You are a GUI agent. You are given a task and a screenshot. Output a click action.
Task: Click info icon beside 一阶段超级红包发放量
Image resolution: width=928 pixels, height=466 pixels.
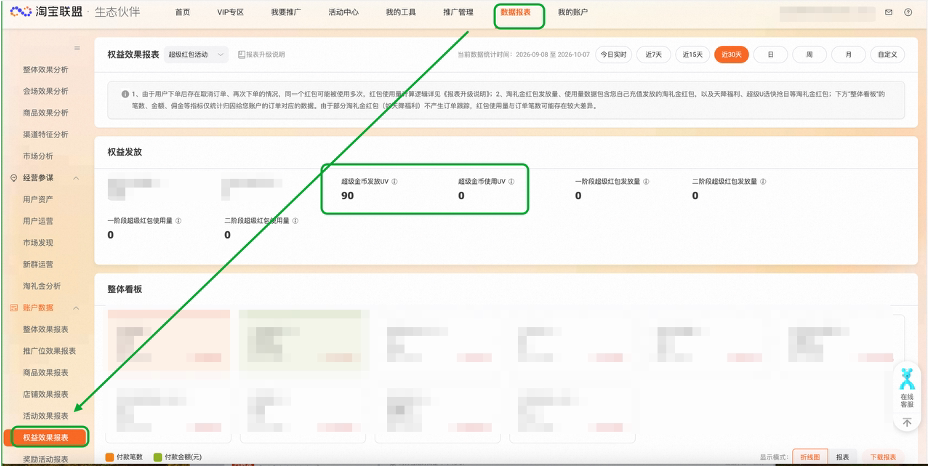point(646,182)
